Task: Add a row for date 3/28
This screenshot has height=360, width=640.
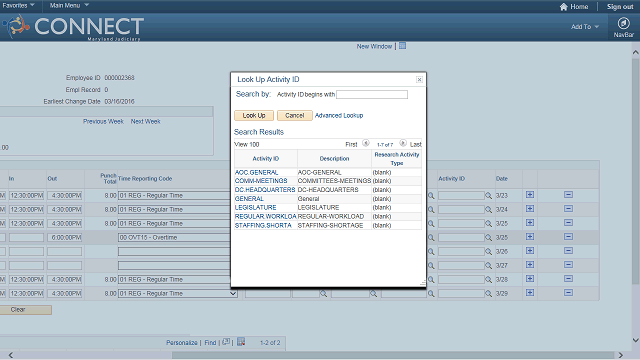Action: [530, 279]
